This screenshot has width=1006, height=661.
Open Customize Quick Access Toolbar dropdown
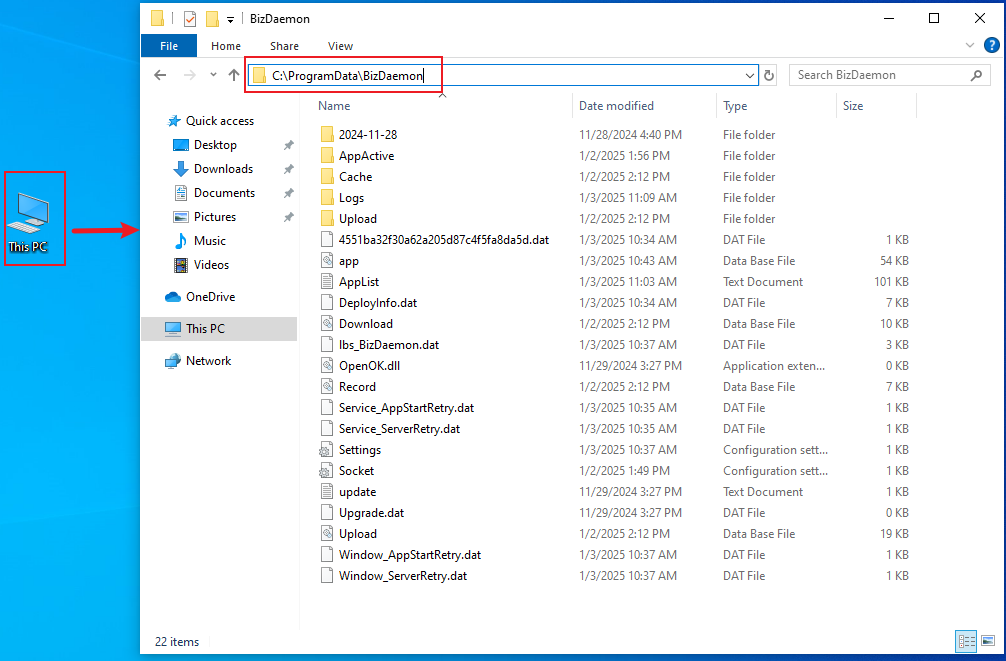(x=230, y=19)
